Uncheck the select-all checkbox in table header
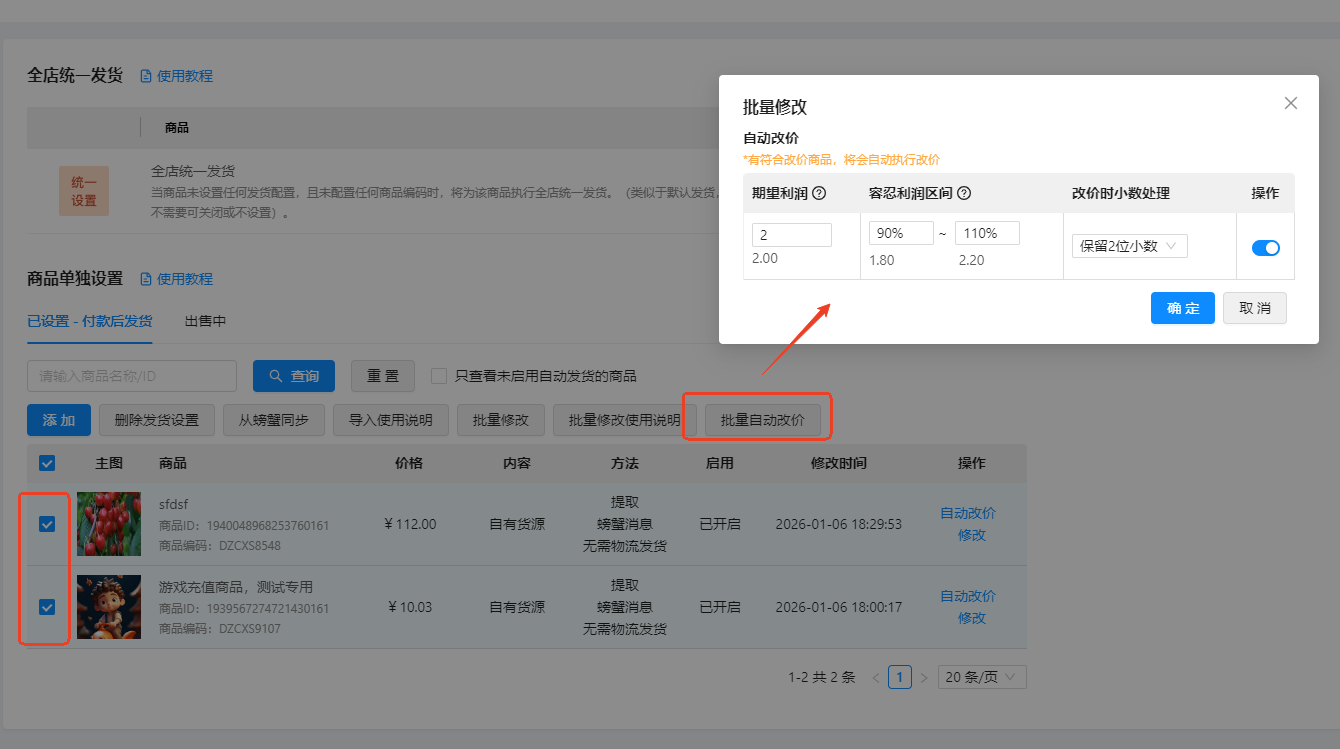The width and height of the screenshot is (1340, 749). [x=47, y=463]
